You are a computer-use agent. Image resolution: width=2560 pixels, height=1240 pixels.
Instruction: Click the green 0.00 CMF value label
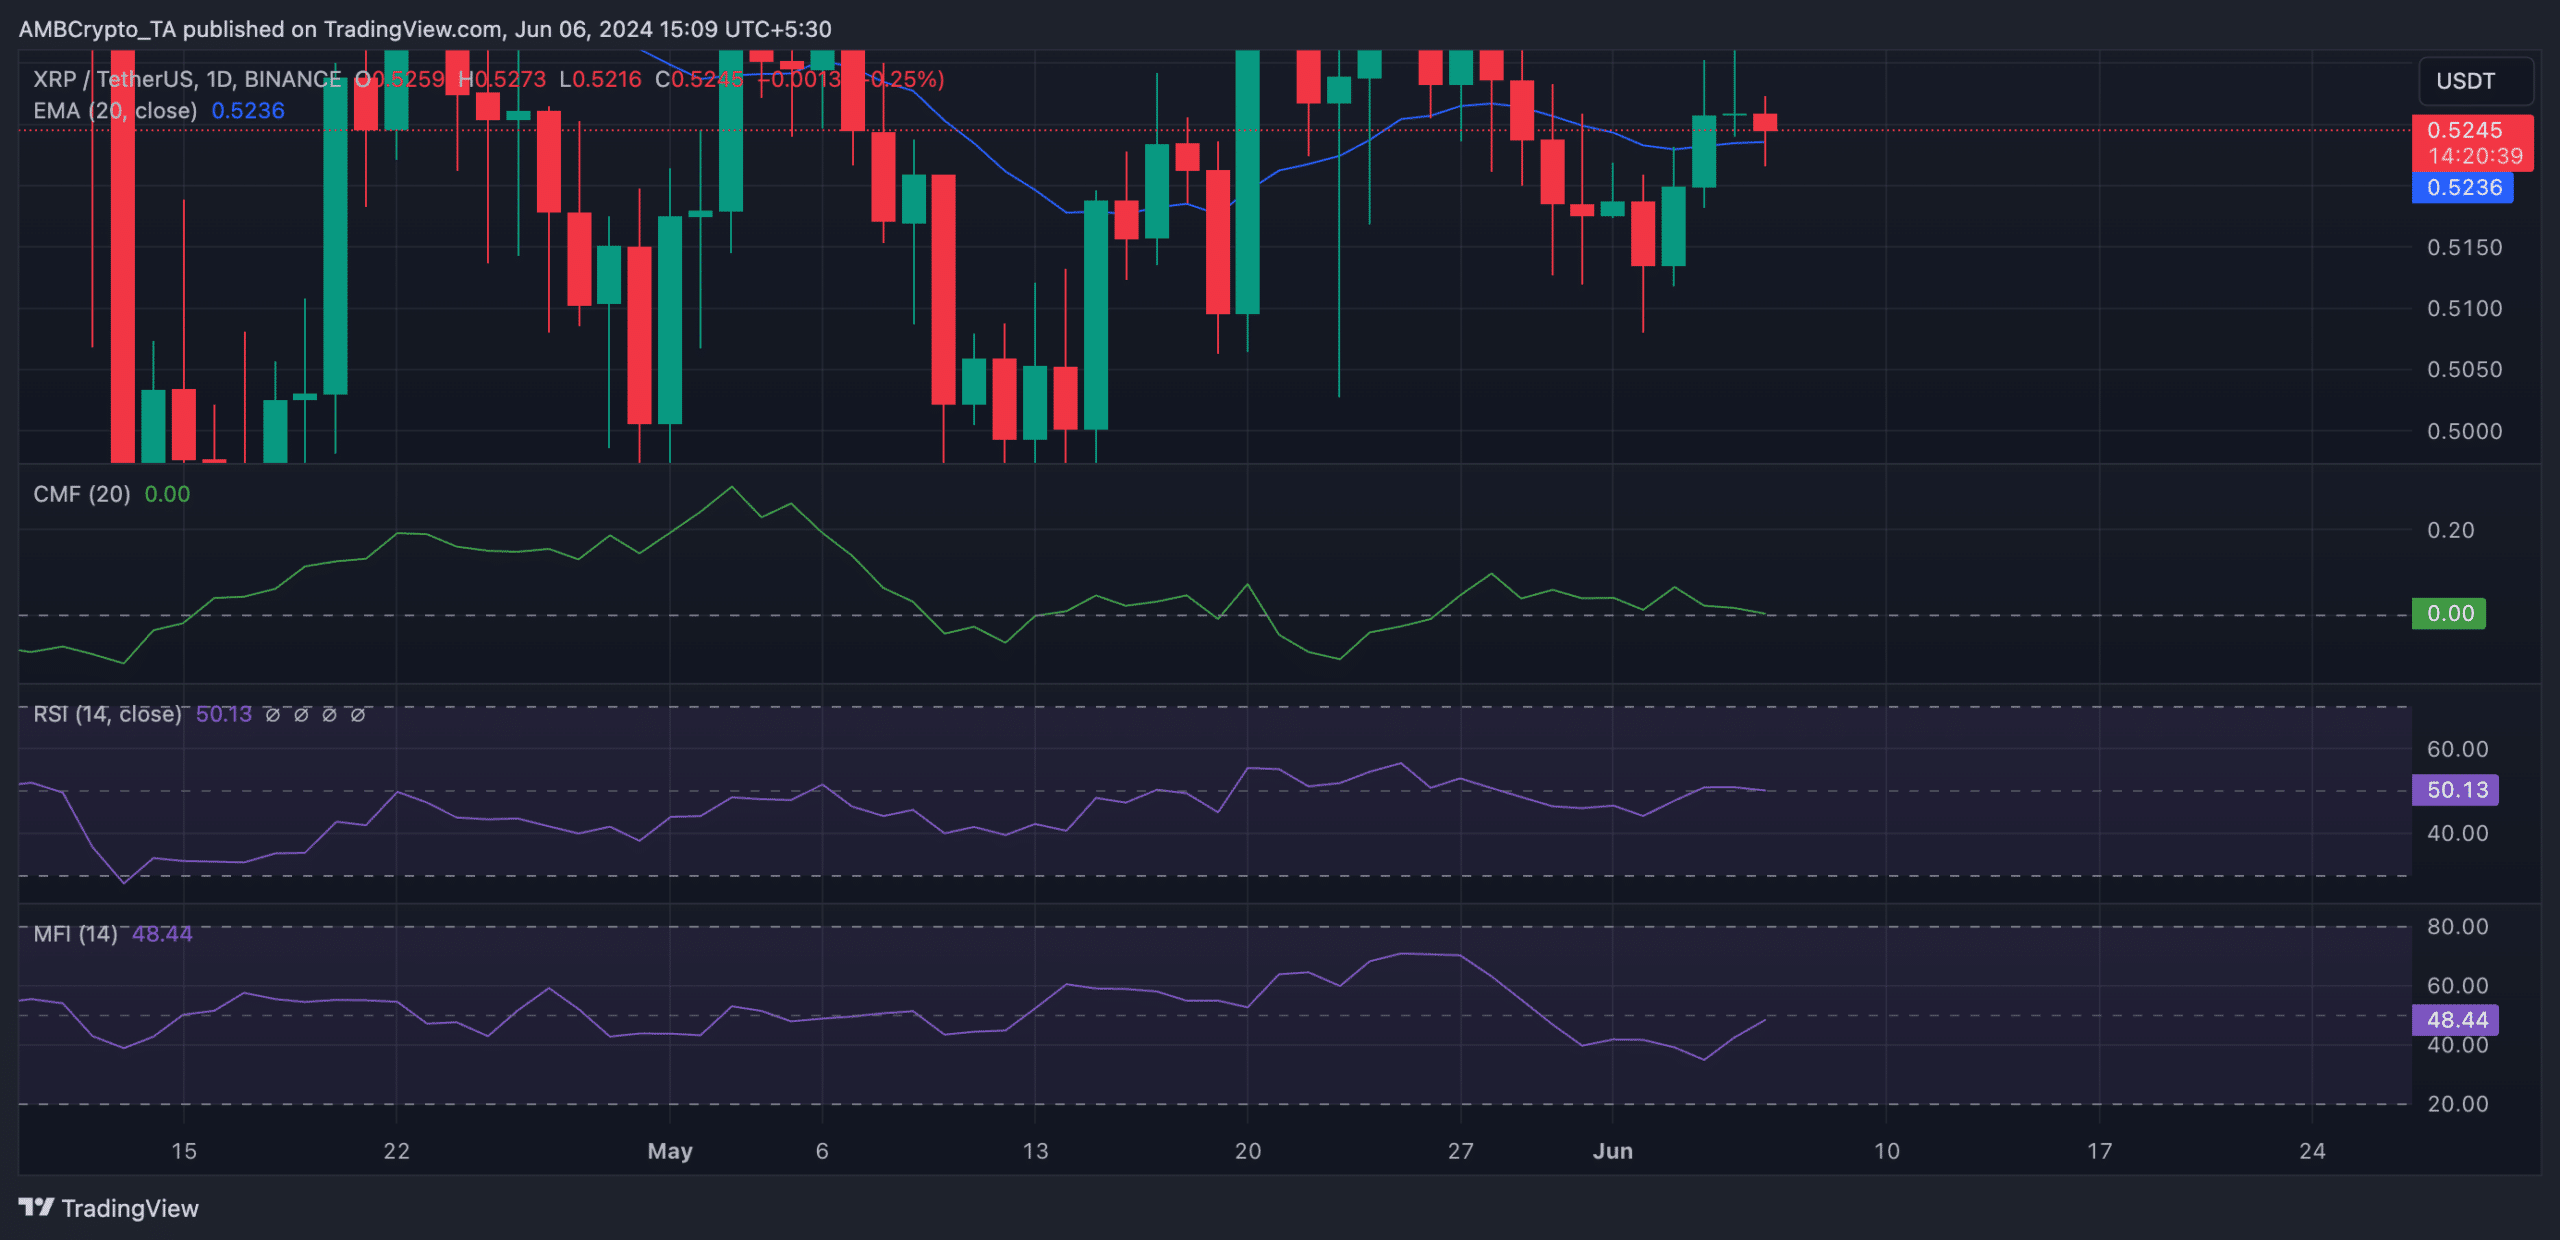tap(2450, 613)
